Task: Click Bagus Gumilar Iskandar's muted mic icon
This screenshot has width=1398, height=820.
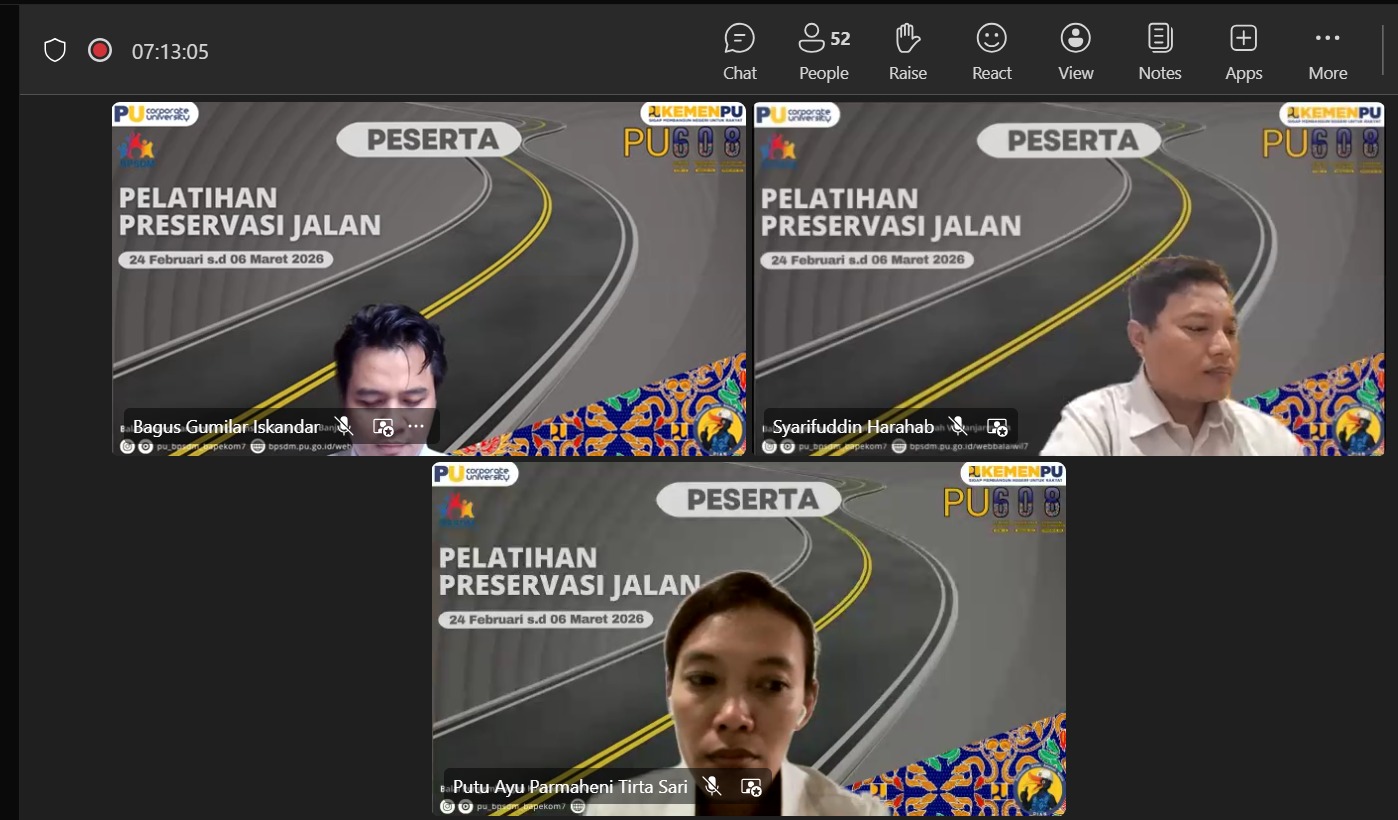Action: tap(344, 427)
